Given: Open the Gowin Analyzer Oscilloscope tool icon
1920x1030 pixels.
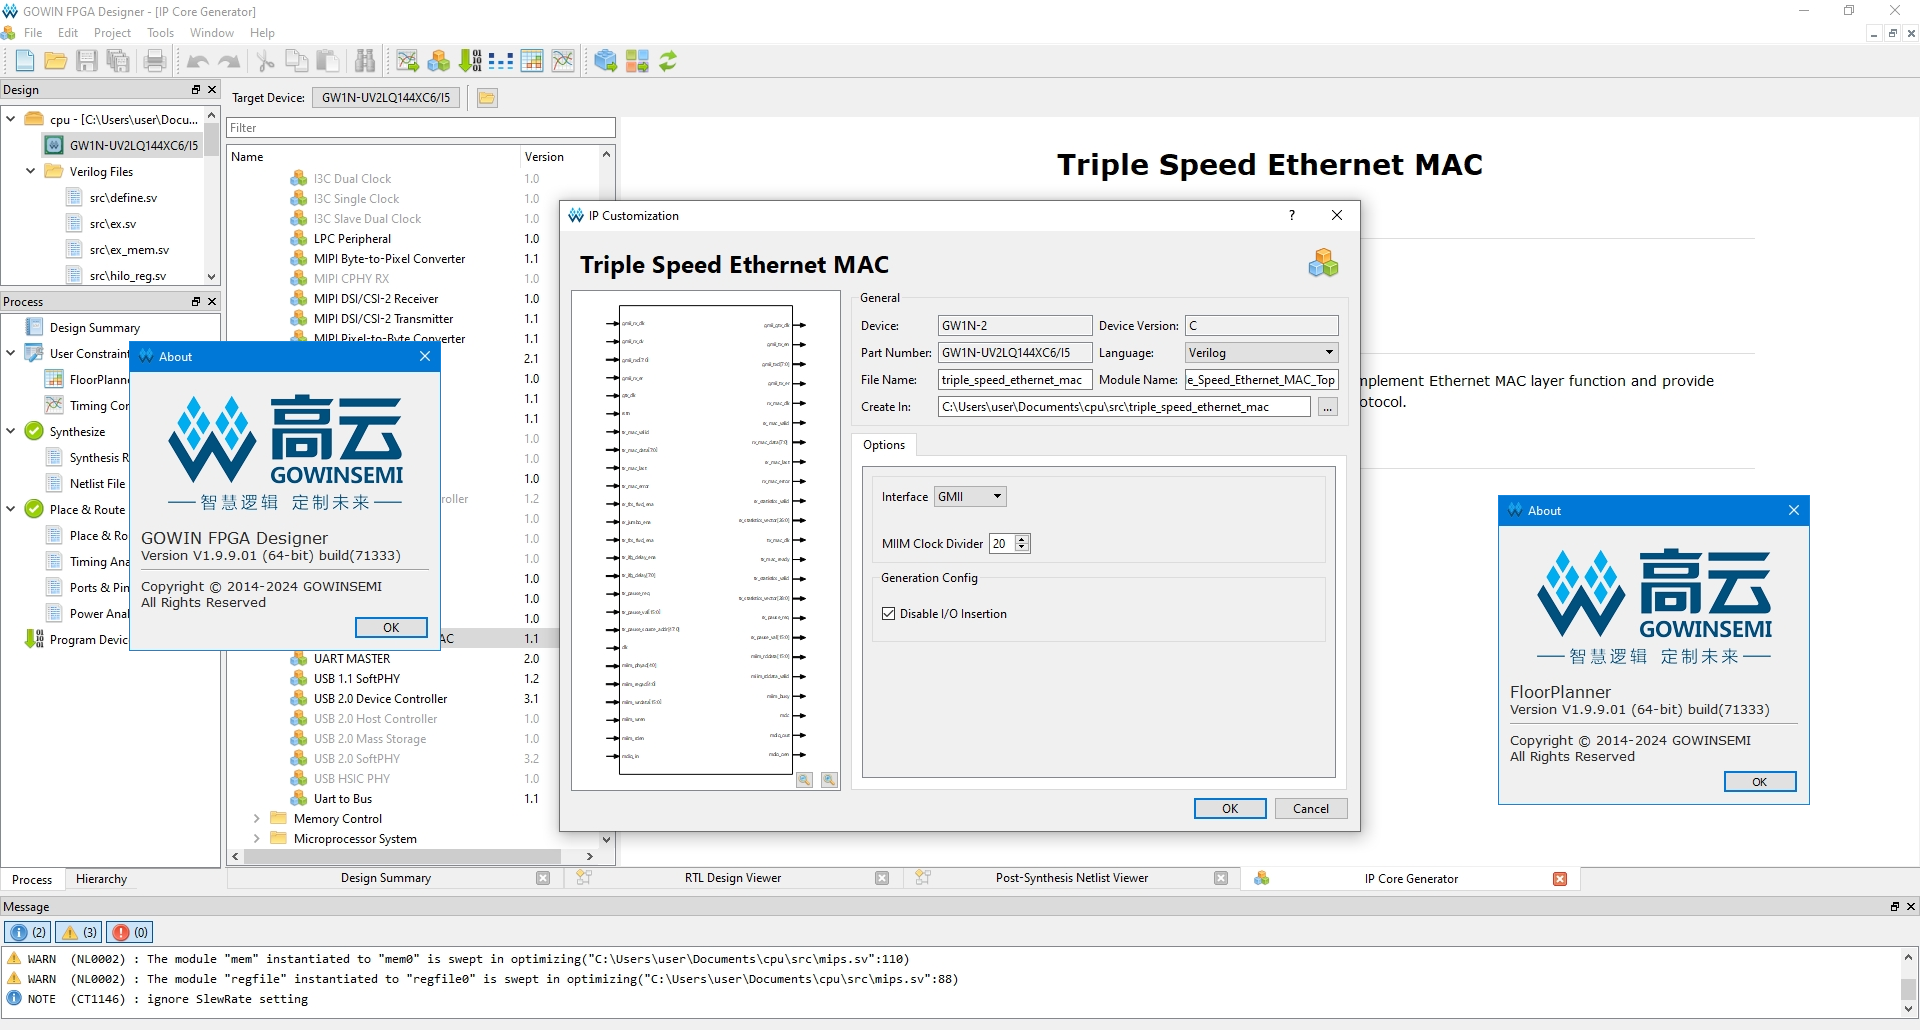Looking at the screenshot, I should click(408, 61).
